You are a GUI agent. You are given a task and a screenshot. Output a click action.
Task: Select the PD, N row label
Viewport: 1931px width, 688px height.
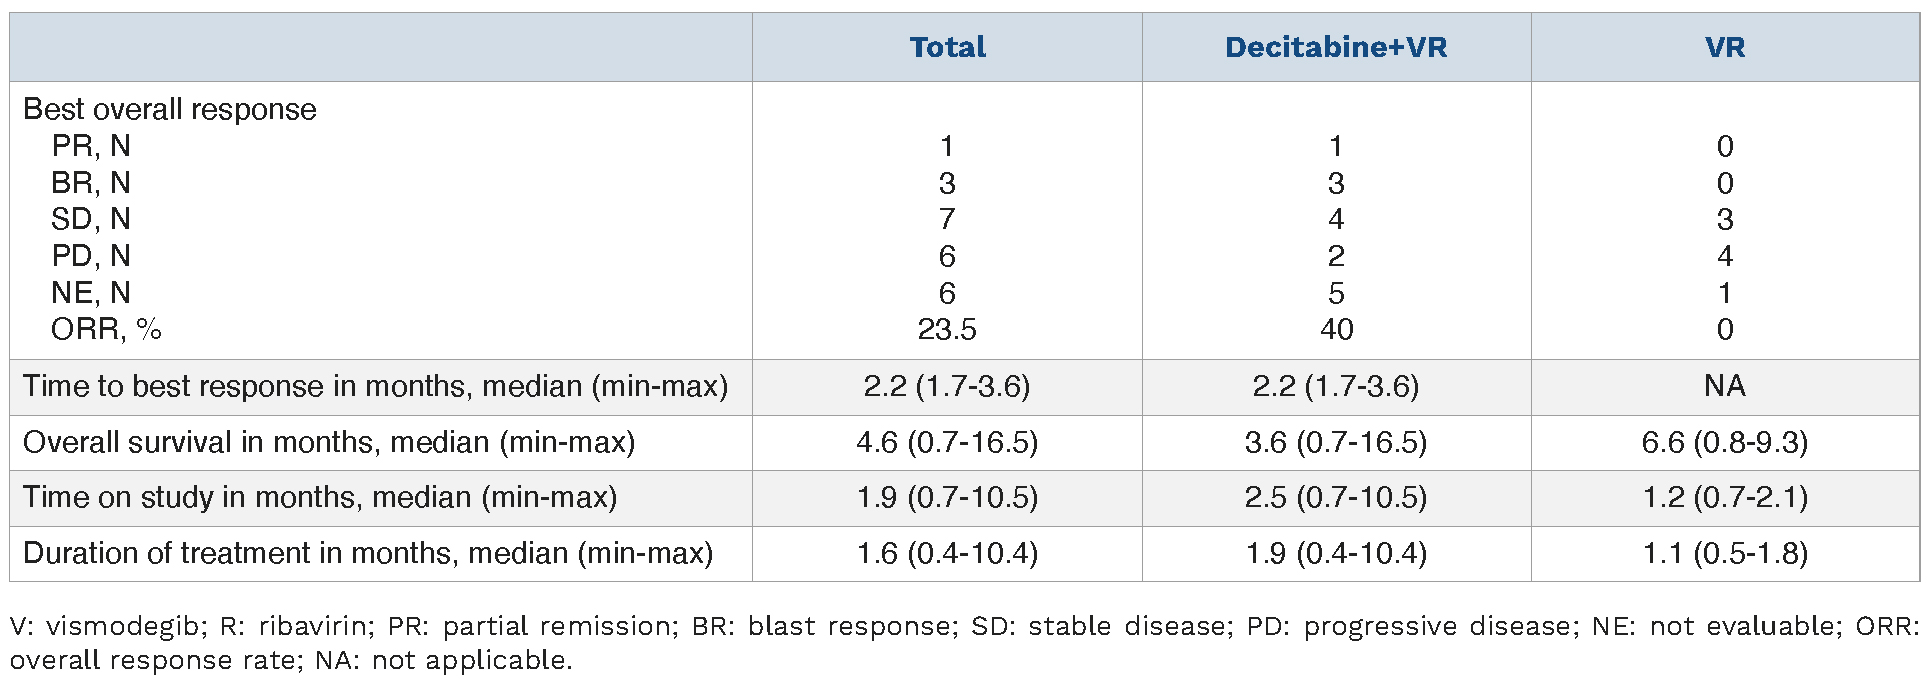(x=91, y=256)
